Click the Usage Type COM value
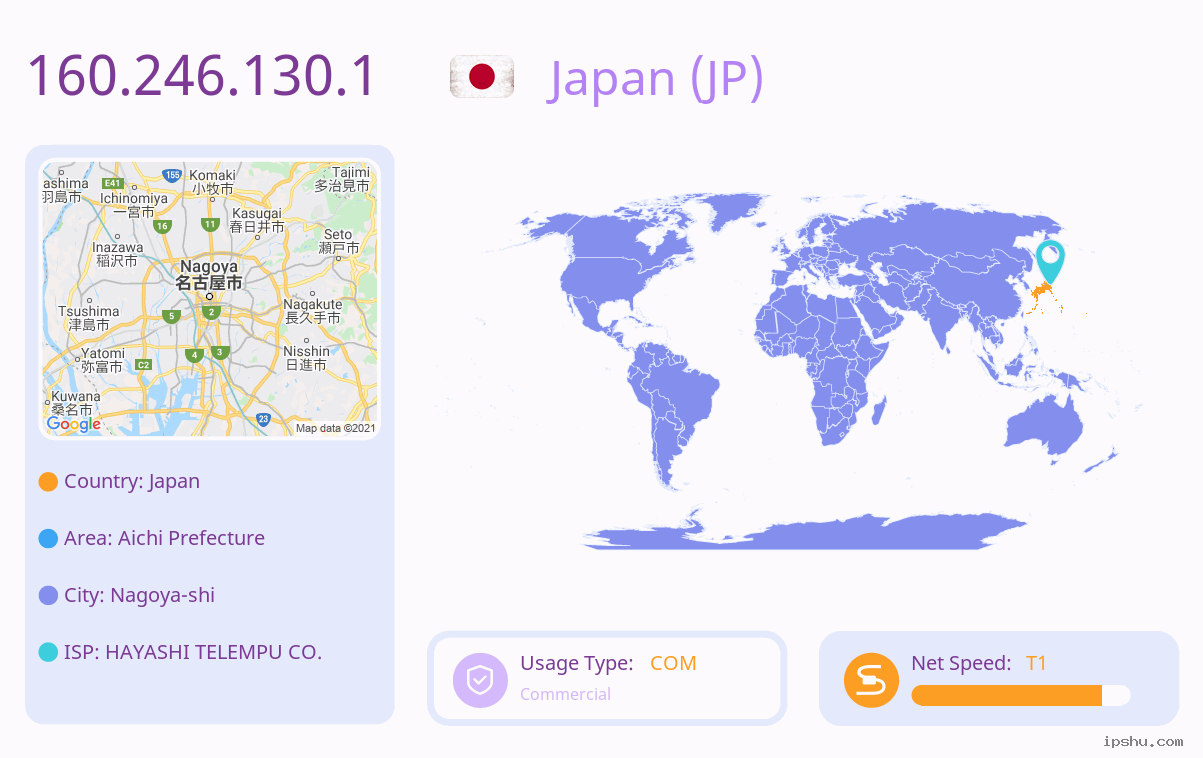This screenshot has width=1203, height=758. 673,663
